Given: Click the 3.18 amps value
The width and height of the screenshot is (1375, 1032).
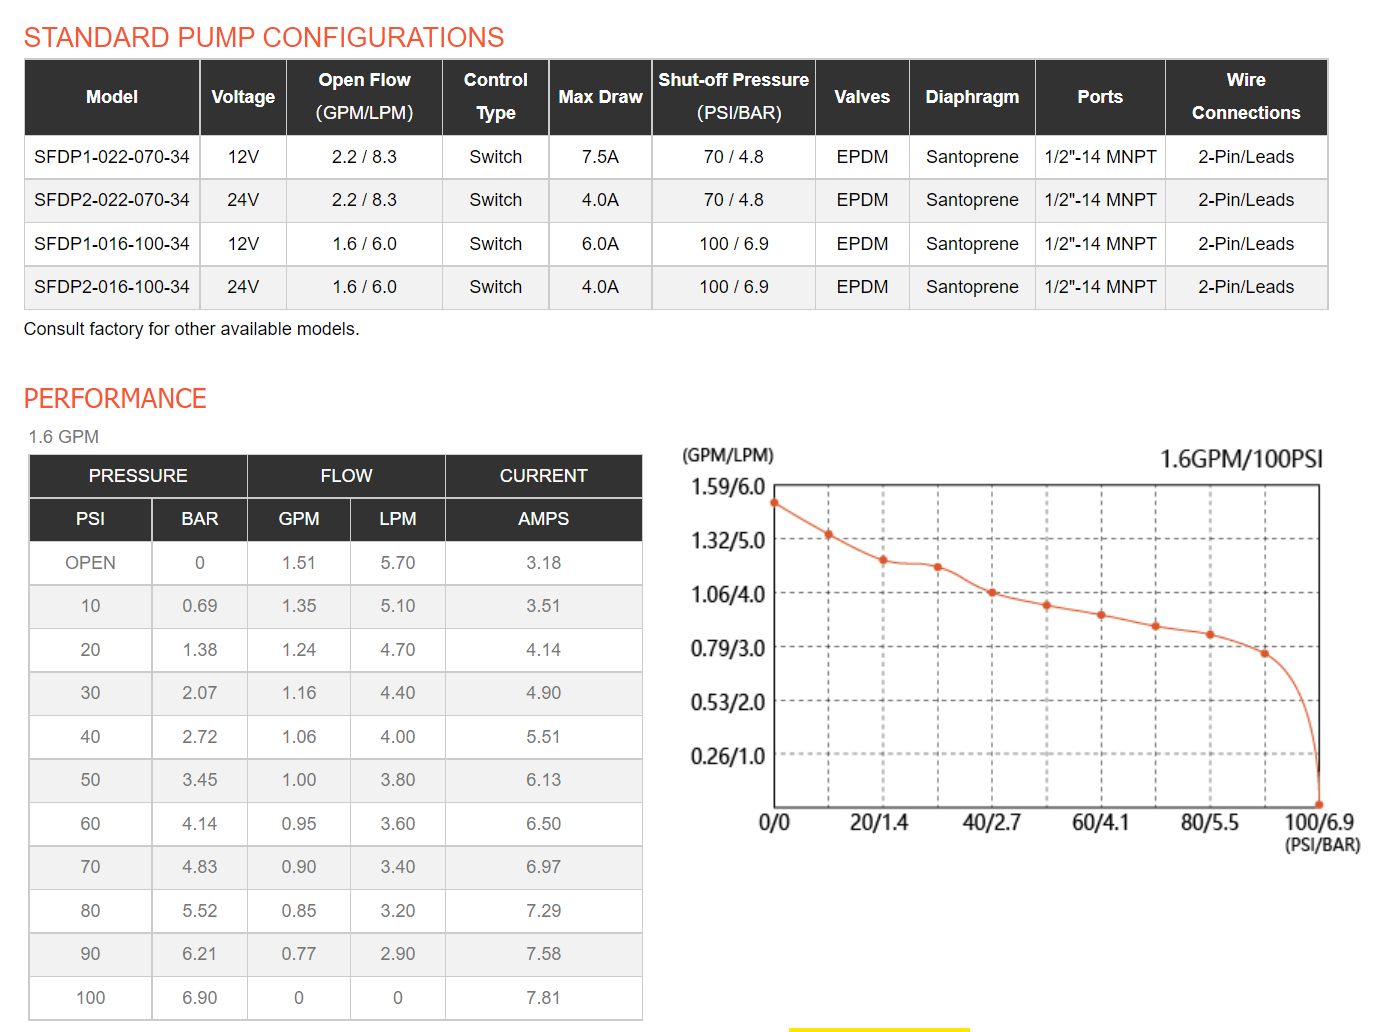Looking at the screenshot, I should click(544, 563).
